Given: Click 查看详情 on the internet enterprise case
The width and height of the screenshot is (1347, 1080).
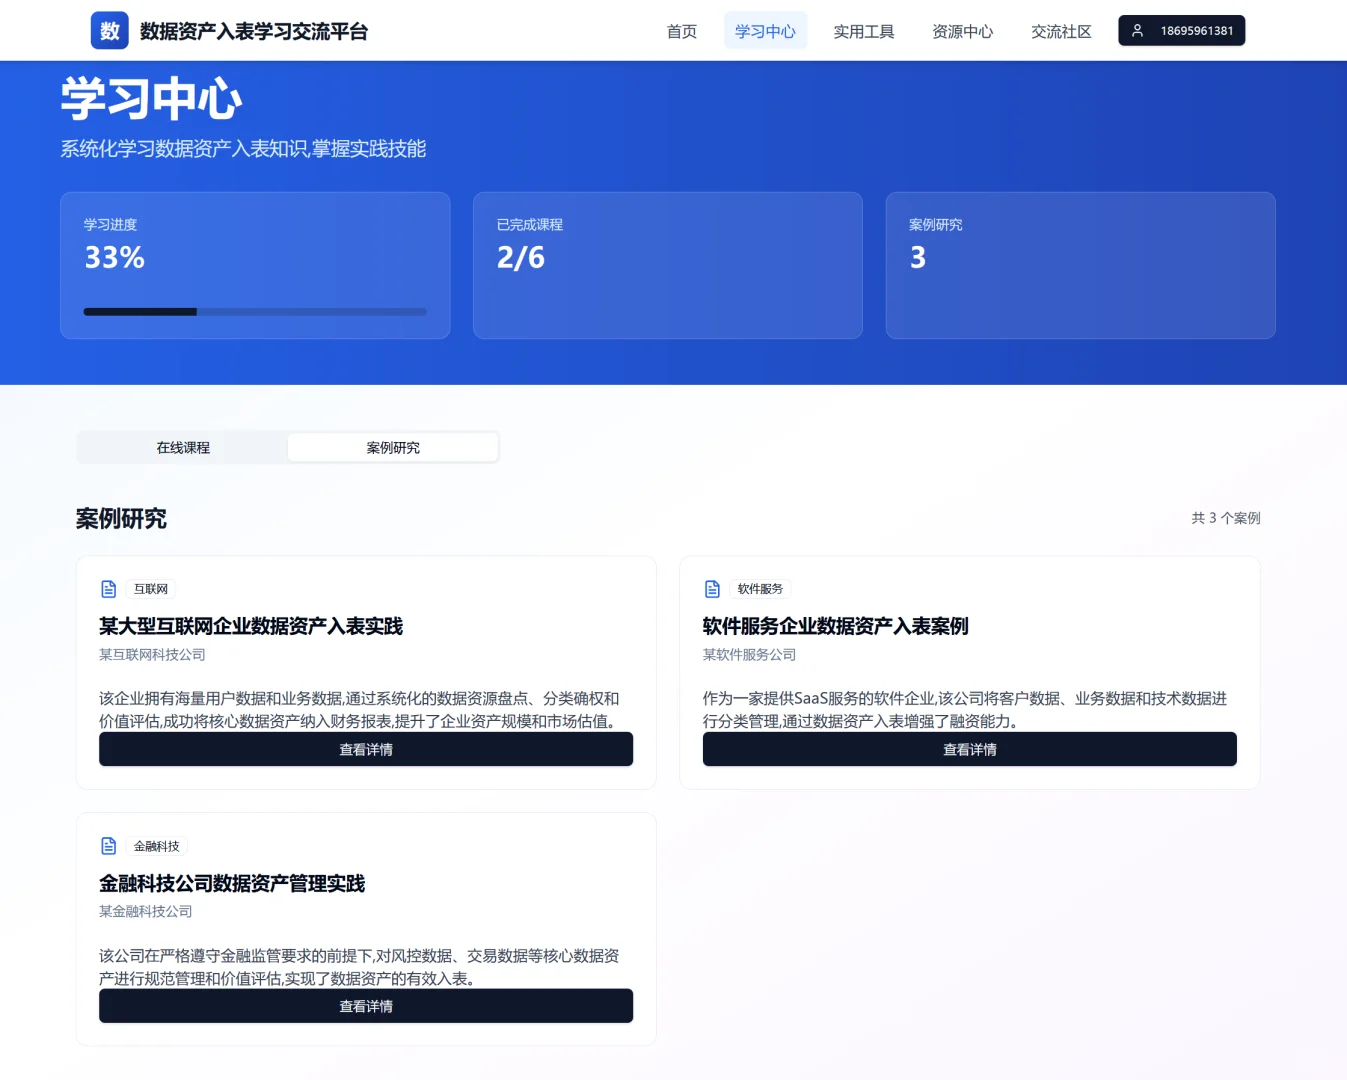Looking at the screenshot, I should [x=366, y=749].
